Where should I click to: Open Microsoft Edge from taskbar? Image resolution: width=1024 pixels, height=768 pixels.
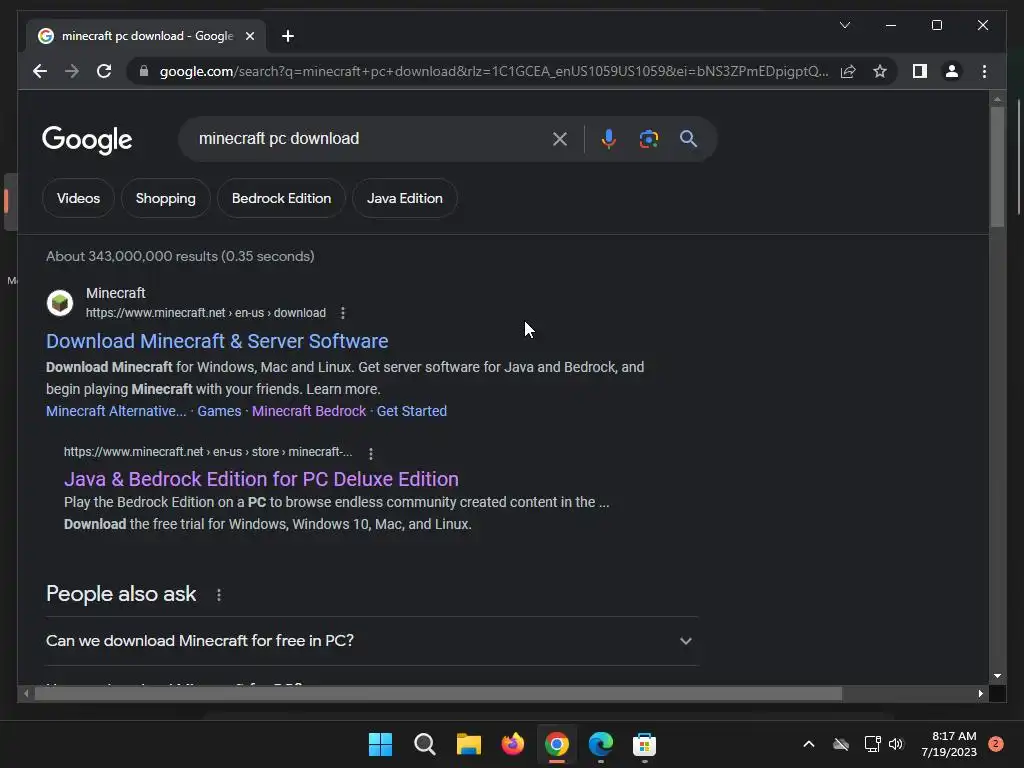tap(601, 744)
